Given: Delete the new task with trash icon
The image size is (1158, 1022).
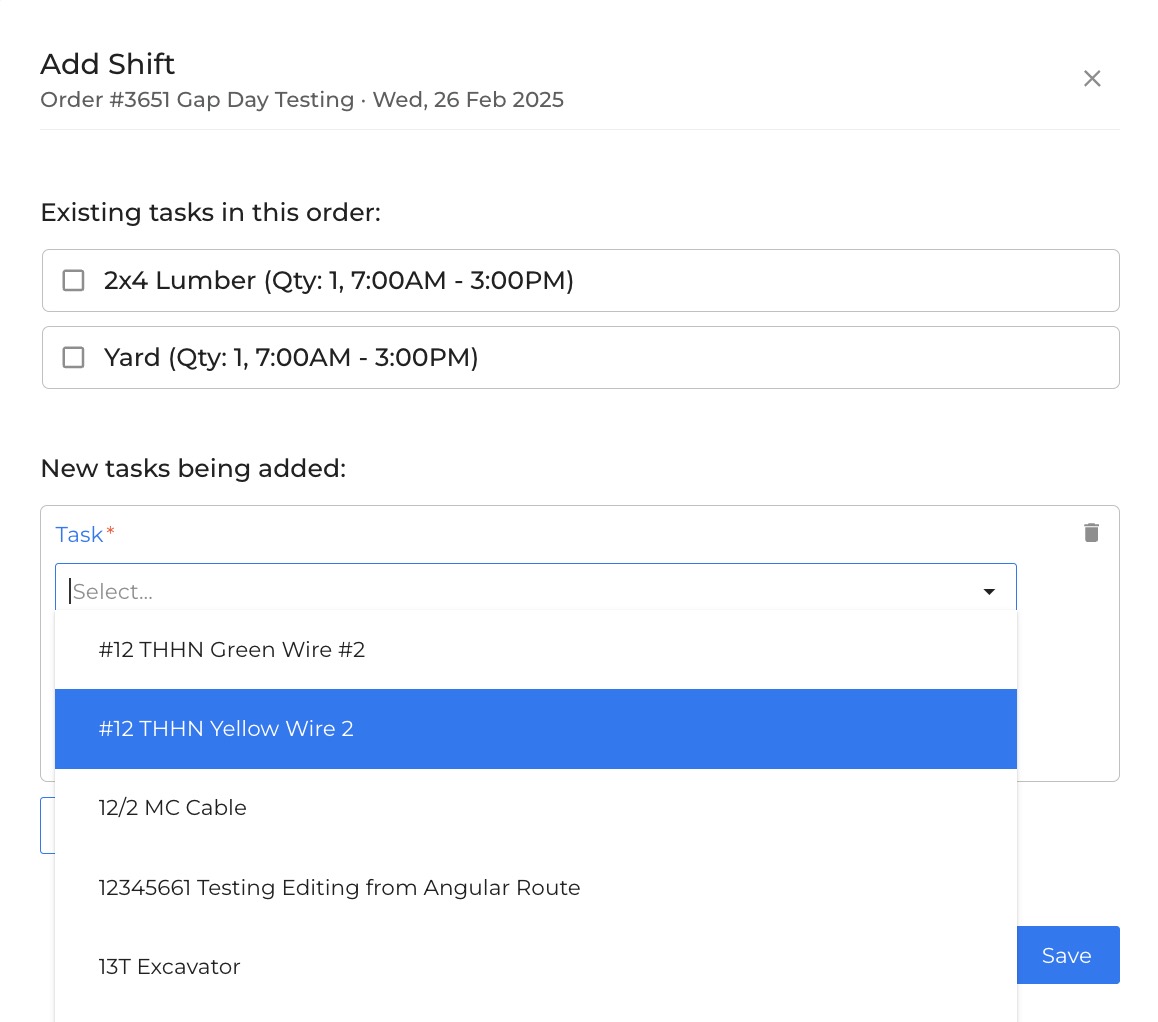Looking at the screenshot, I should (1091, 532).
